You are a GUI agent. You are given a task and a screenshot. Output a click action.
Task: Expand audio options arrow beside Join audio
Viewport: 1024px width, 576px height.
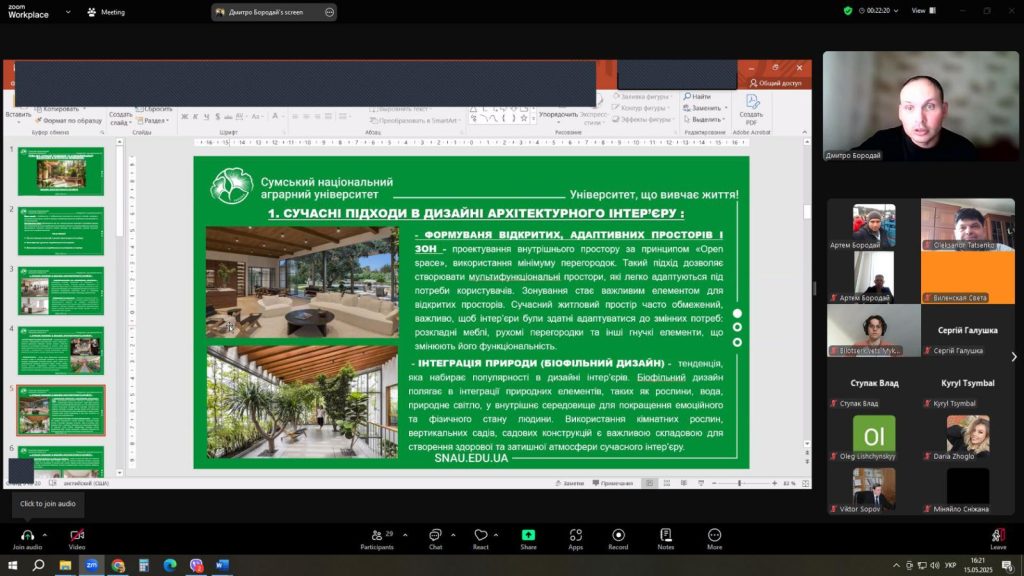click(x=45, y=535)
